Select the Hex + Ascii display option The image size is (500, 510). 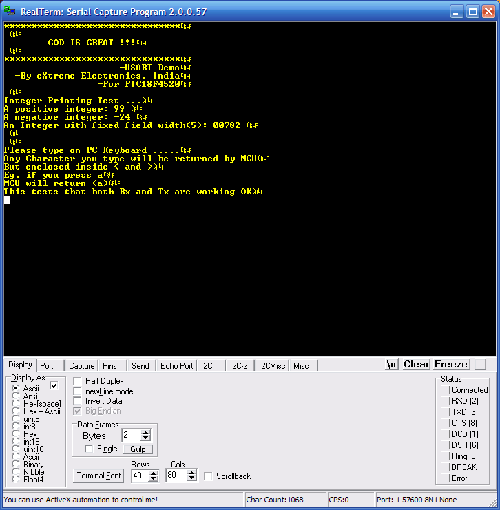(x=16, y=411)
